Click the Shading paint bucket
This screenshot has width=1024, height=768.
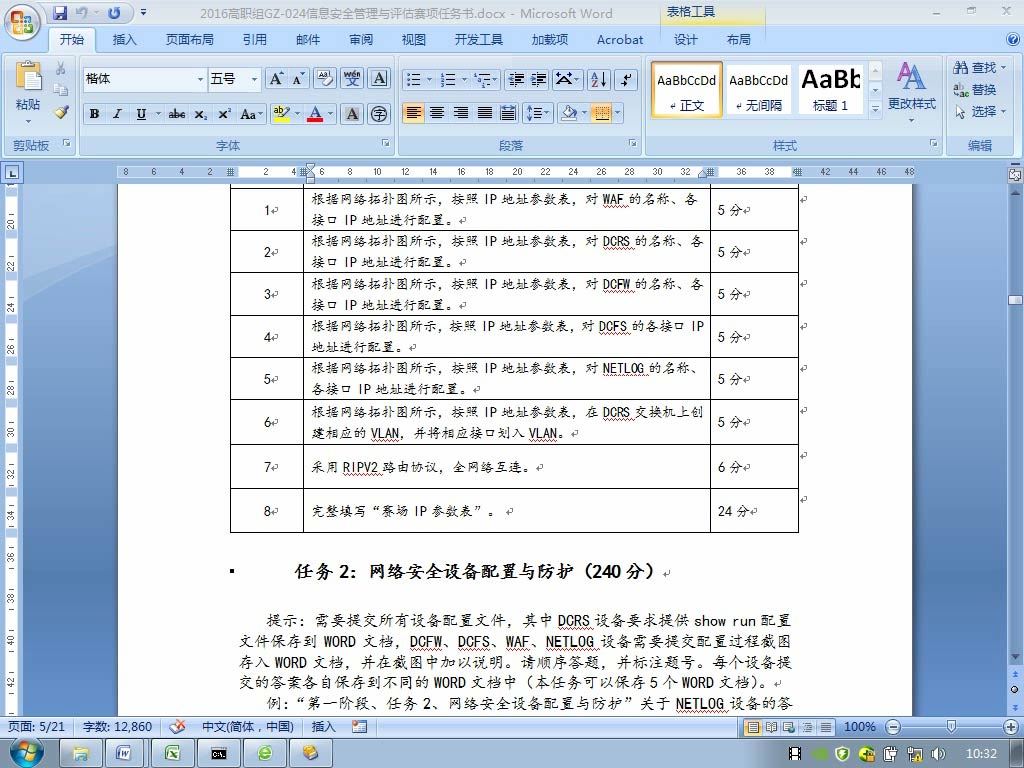pos(568,113)
